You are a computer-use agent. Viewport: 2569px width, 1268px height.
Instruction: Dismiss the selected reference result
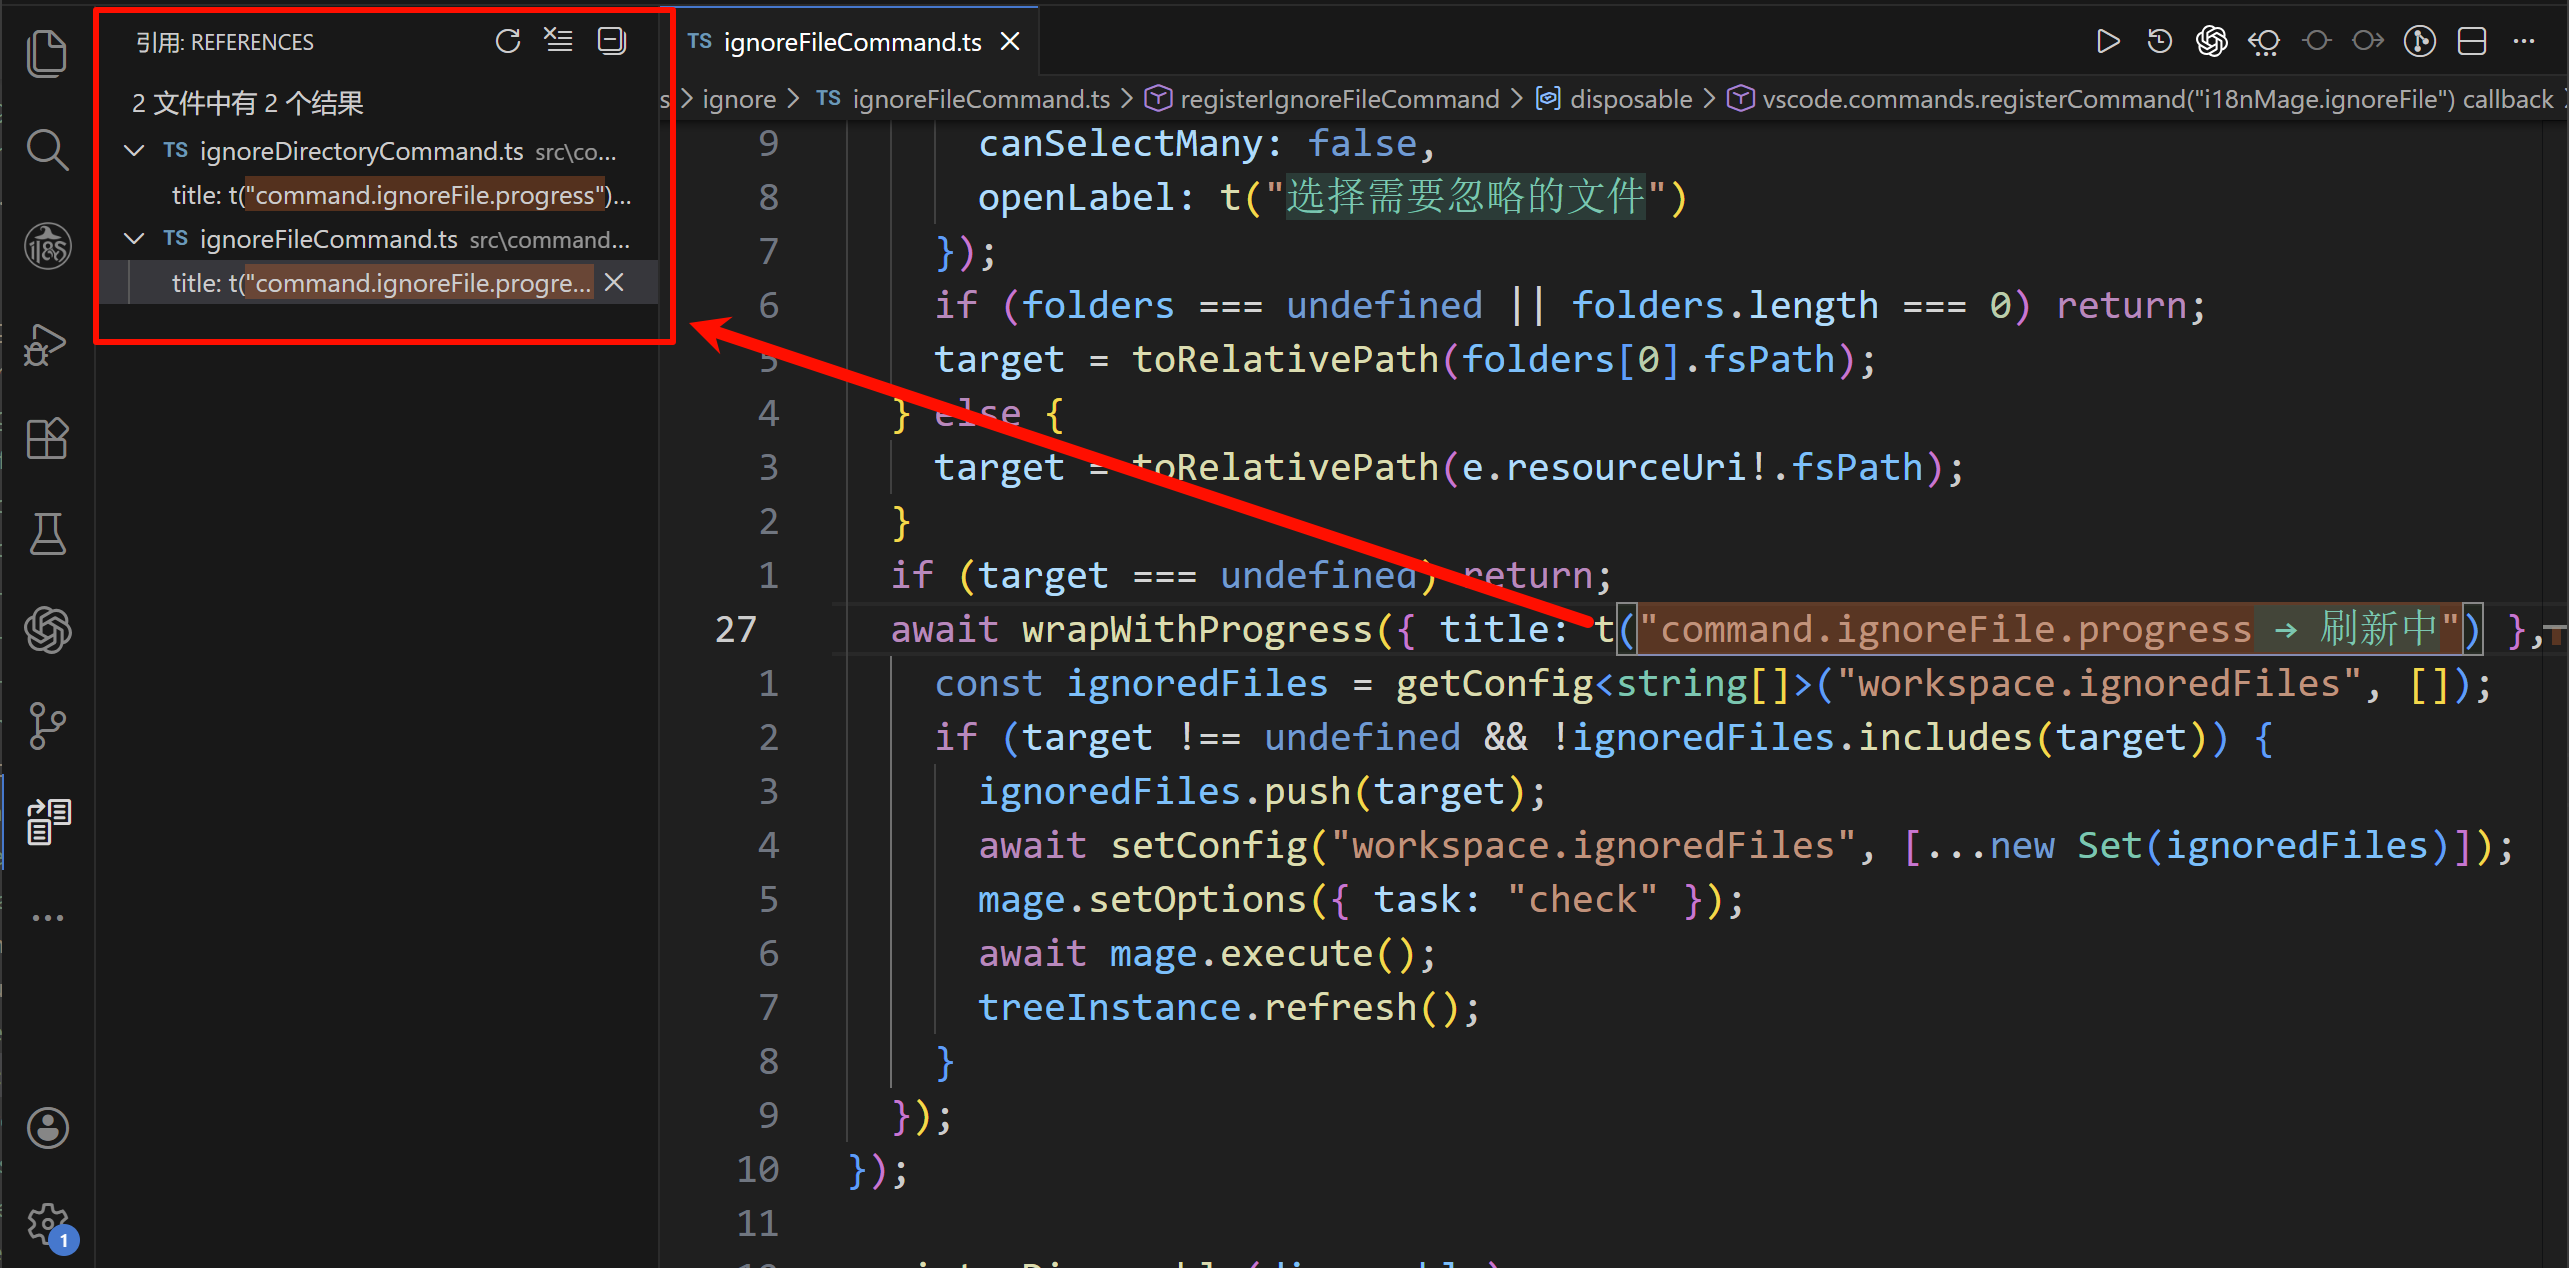614,283
